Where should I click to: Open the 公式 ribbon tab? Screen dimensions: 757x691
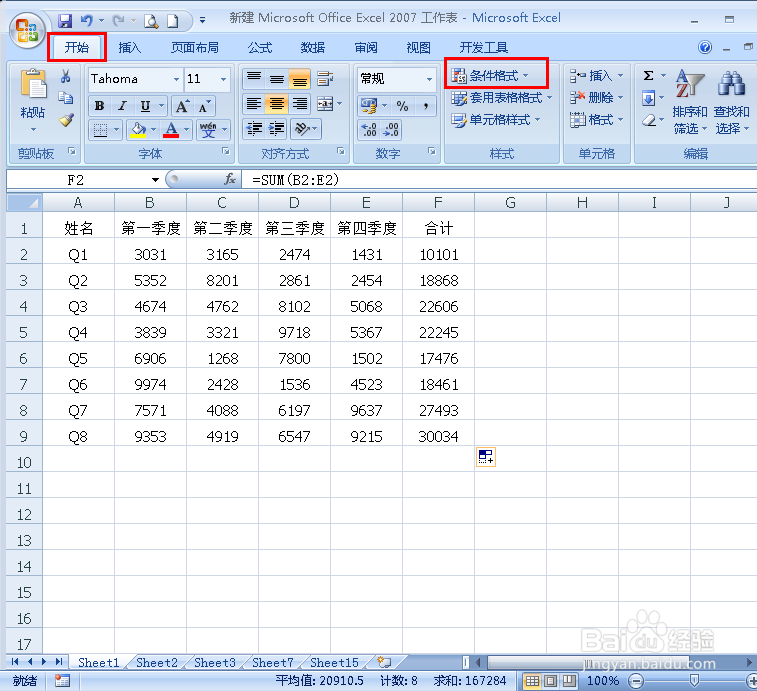260,47
